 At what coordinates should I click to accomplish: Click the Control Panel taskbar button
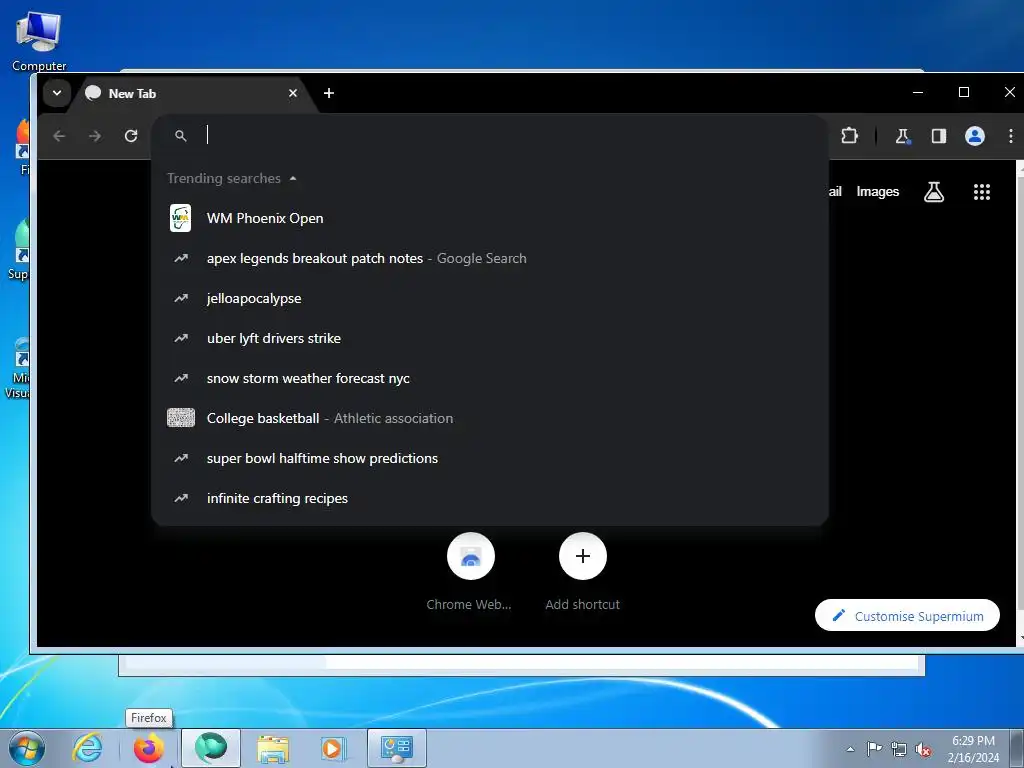click(x=396, y=748)
